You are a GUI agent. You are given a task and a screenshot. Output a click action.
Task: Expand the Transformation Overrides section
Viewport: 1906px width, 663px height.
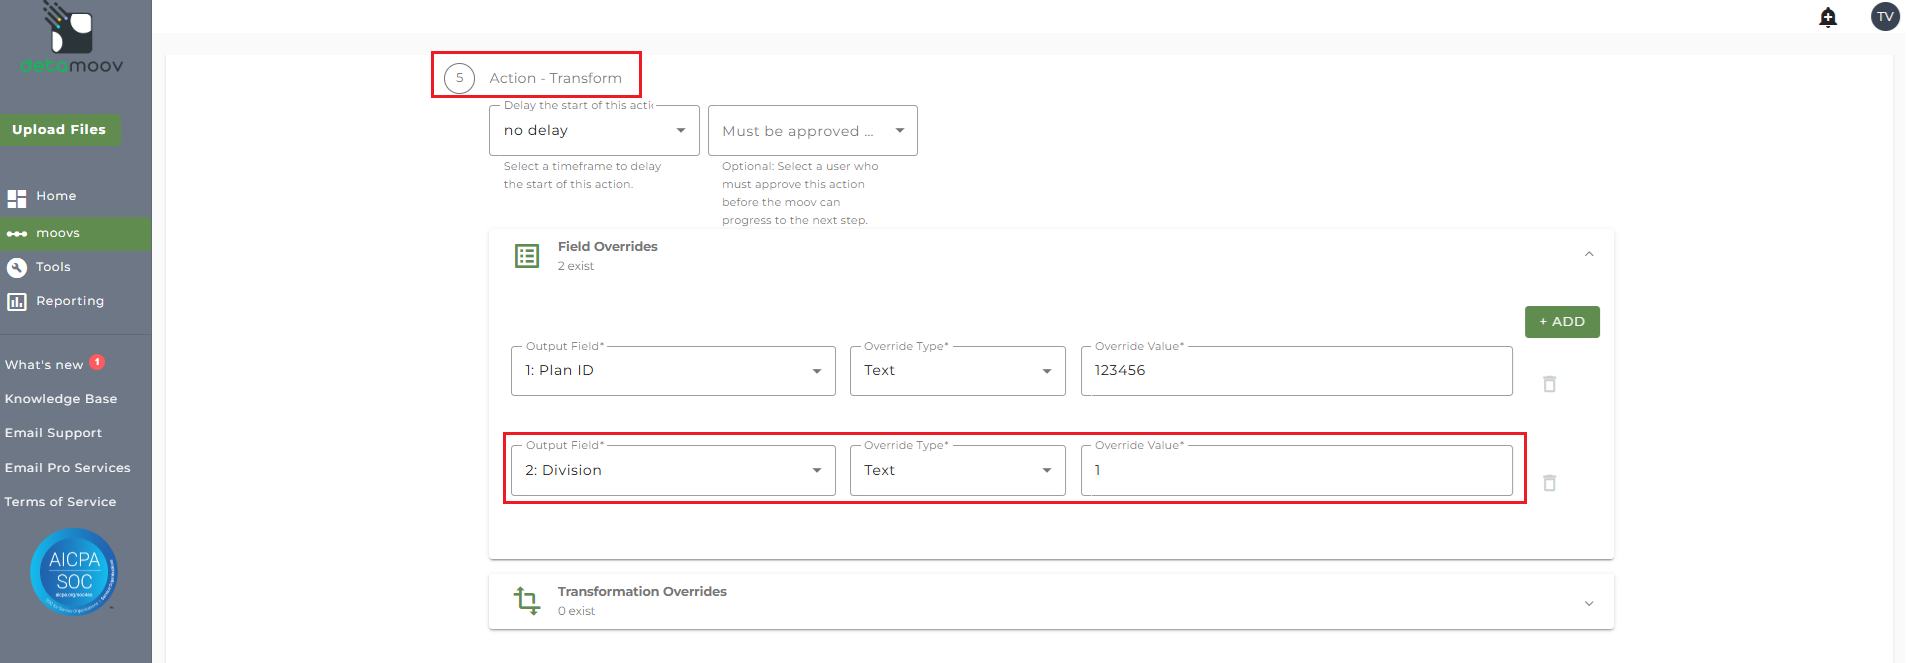1589,603
